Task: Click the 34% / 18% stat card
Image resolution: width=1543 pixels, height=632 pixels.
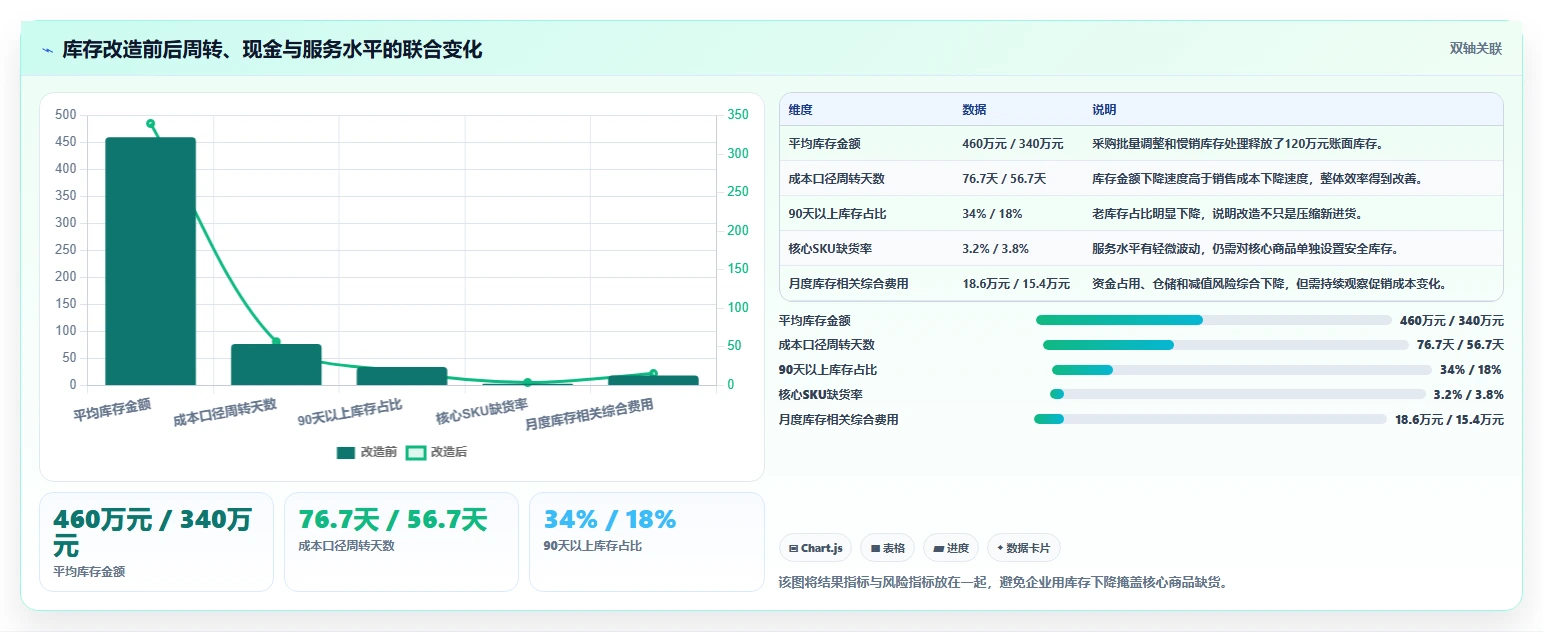Action: tap(646, 542)
